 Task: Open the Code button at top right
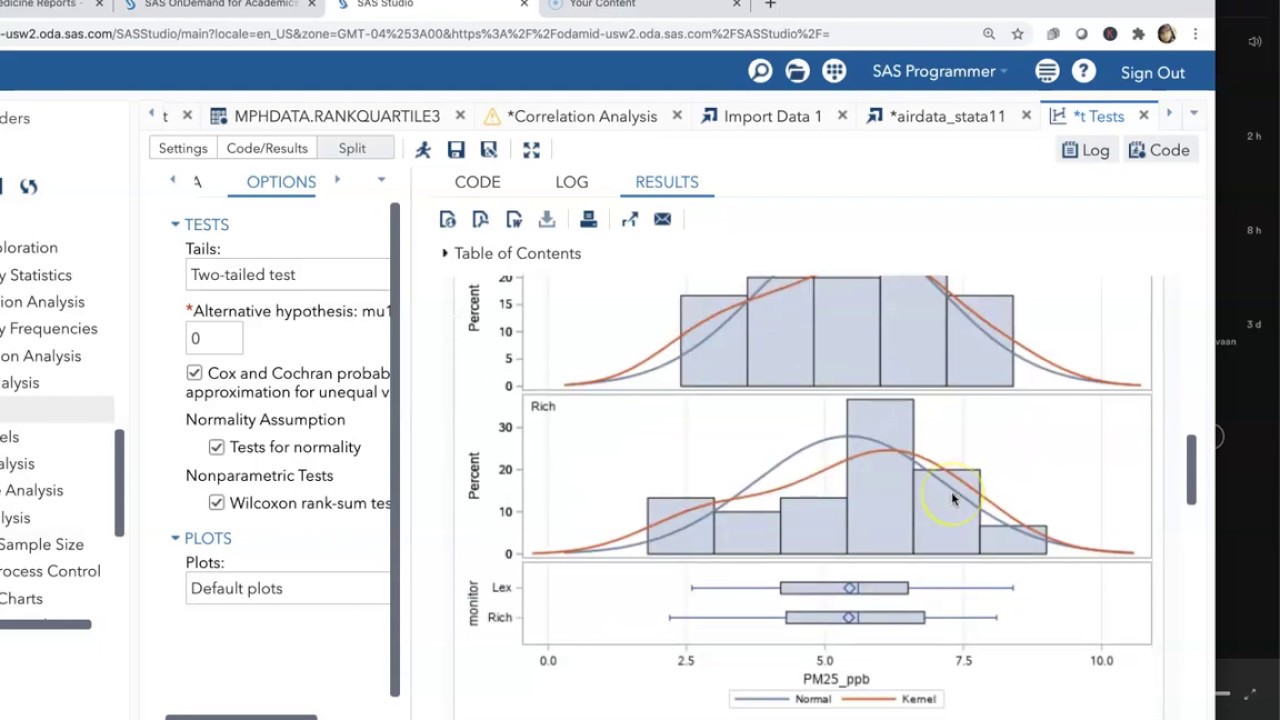coord(1159,150)
